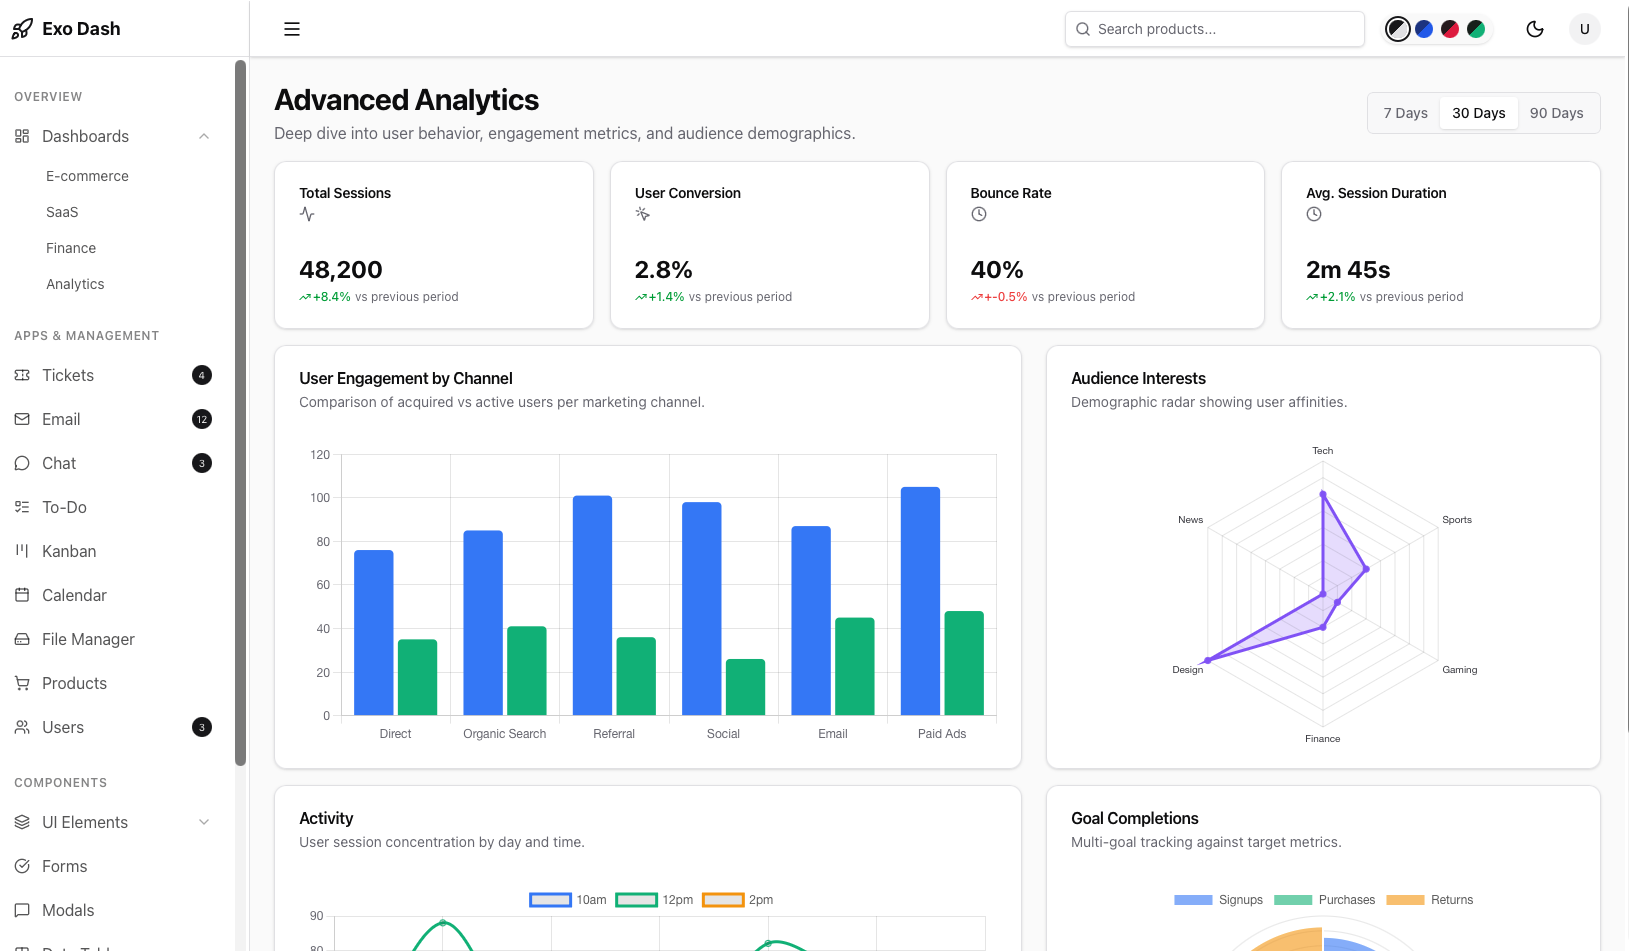Viewport: 1629px width, 951px height.
Task: Open Email from the sidebar
Action: tap(61, 419)
